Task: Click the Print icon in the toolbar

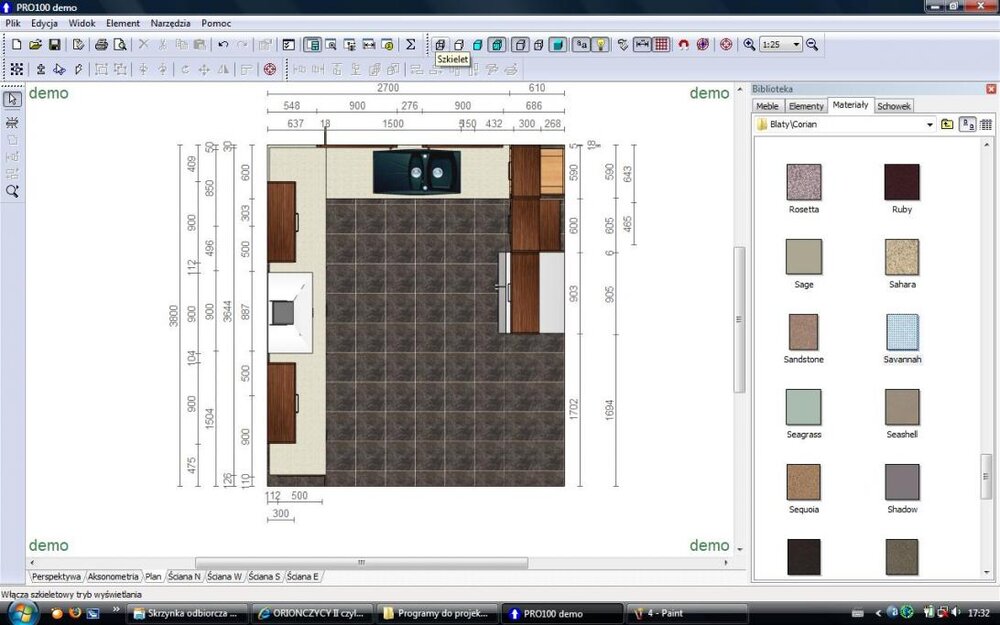Action: coord(101,45)
